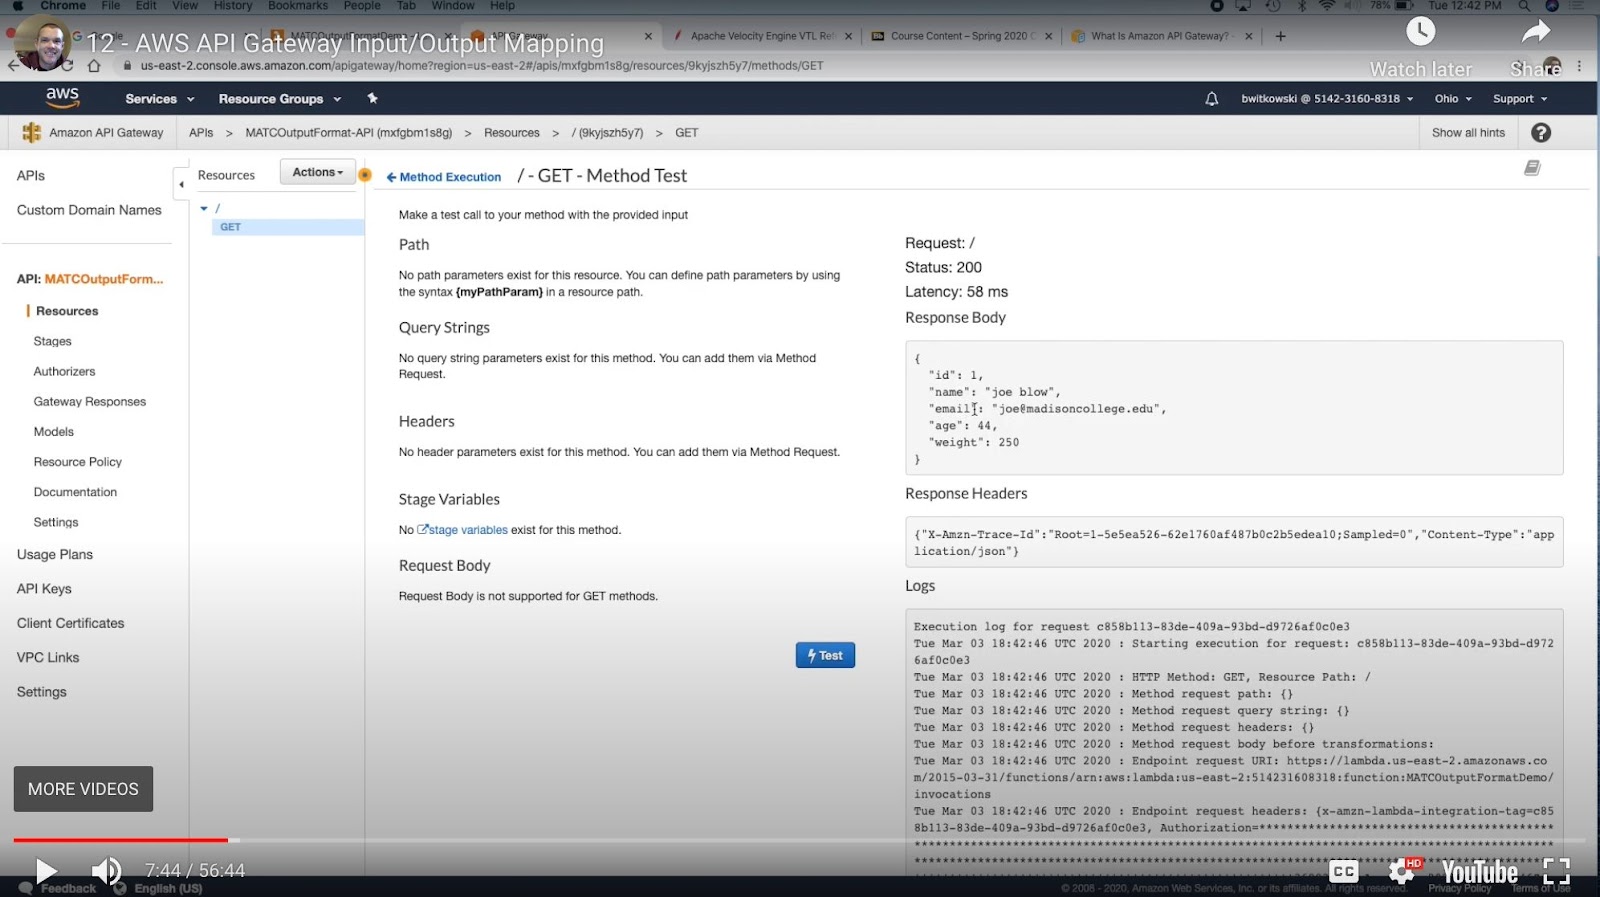Viewport: 1600px width, 897px height.
Task: Switch to Course Content Spring 2020 tab
Action: pyautogui.click(x=962, y=36)
